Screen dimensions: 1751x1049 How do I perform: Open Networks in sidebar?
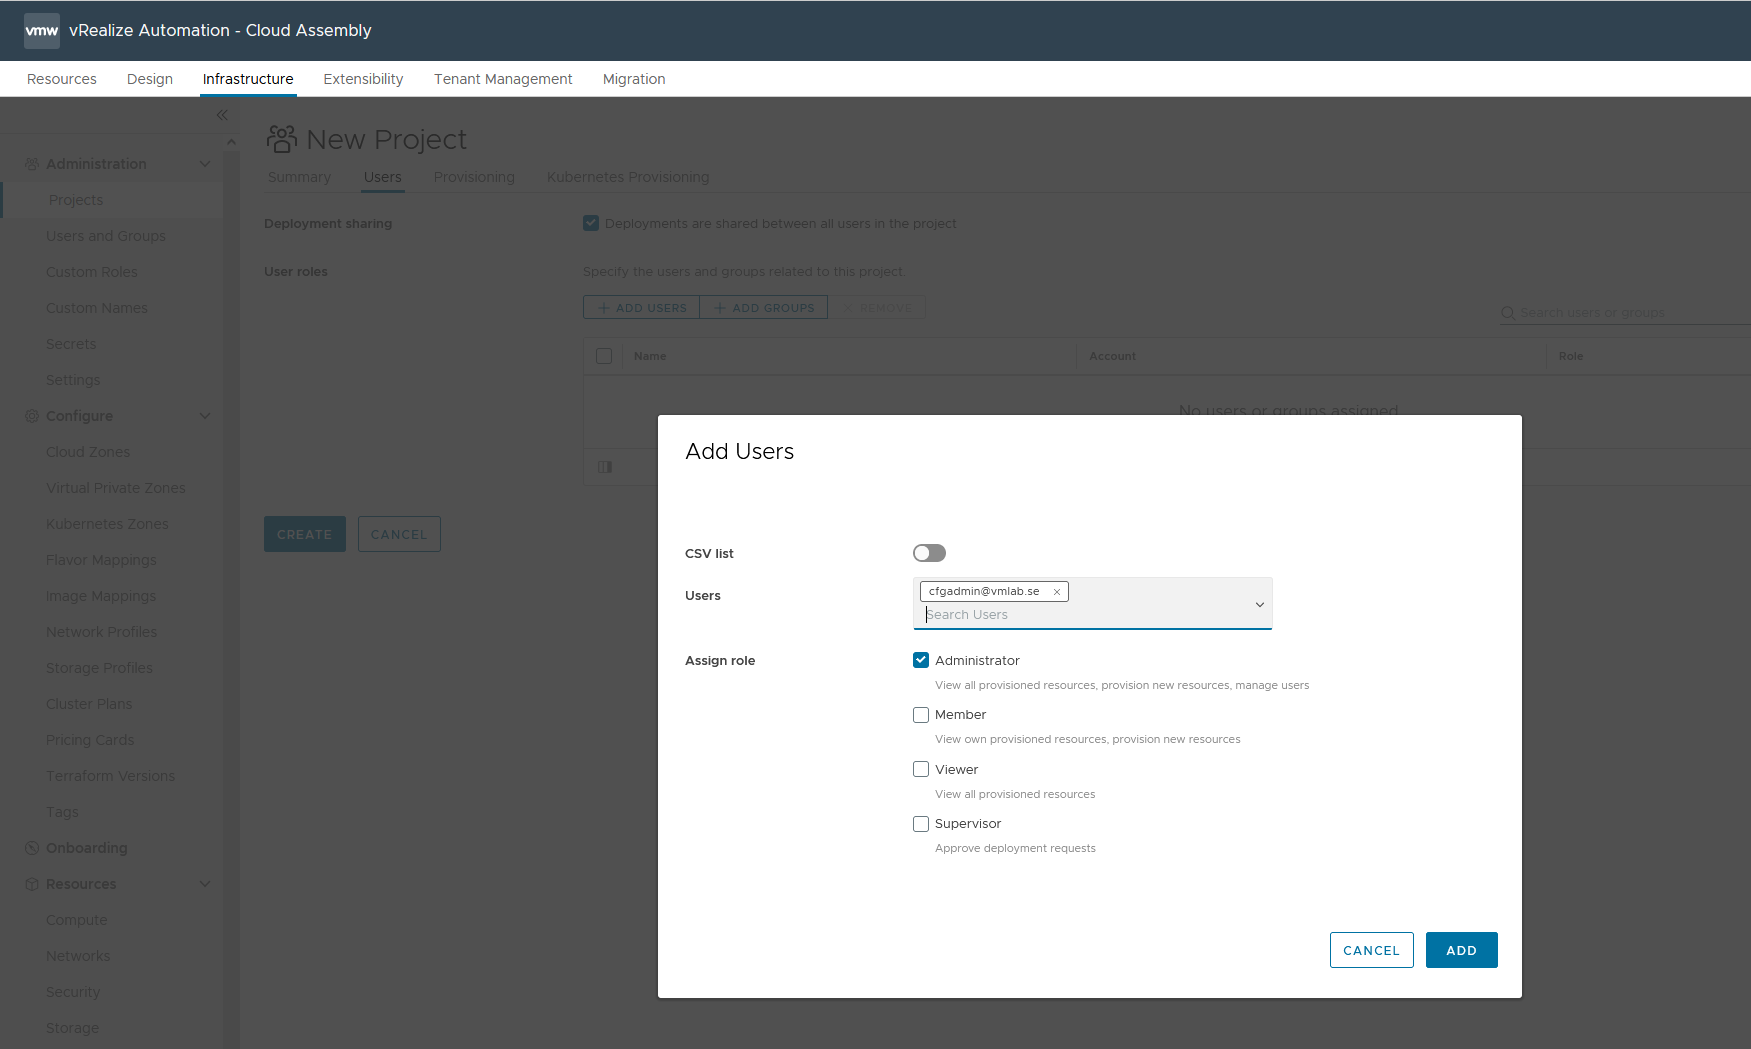[78, 956]
